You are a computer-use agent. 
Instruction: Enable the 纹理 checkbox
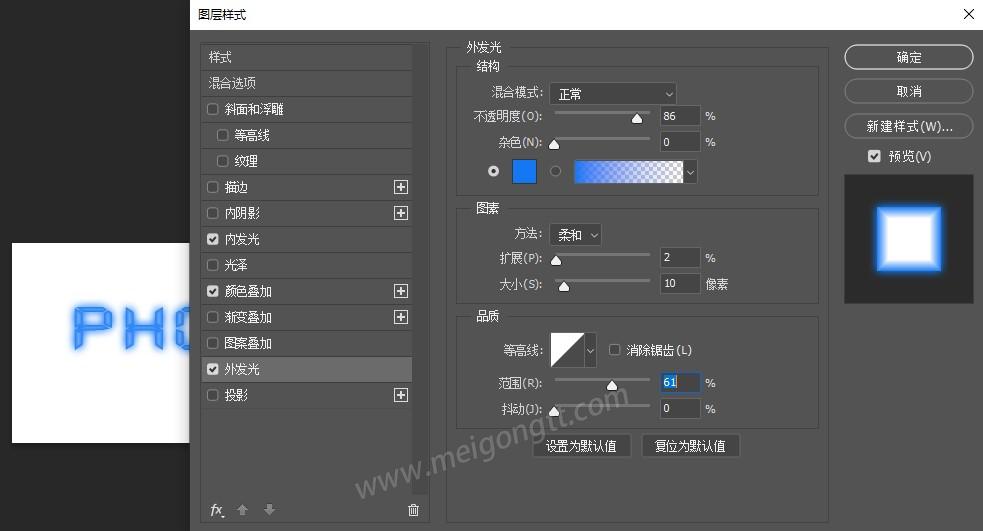(222, 161)
